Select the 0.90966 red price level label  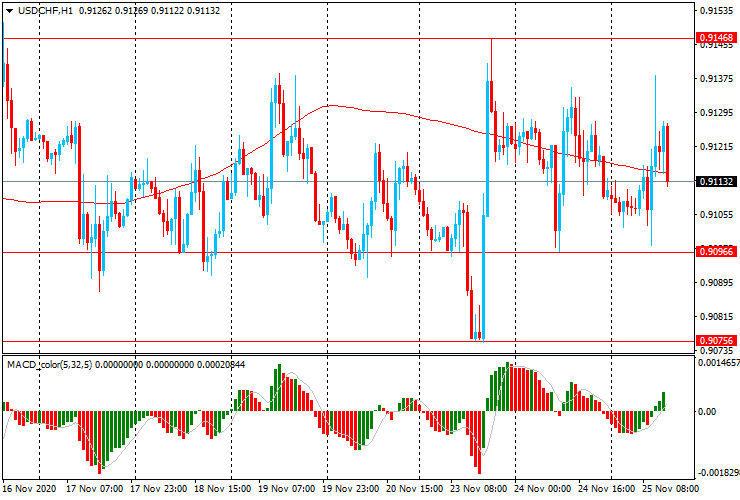(718, 253)
